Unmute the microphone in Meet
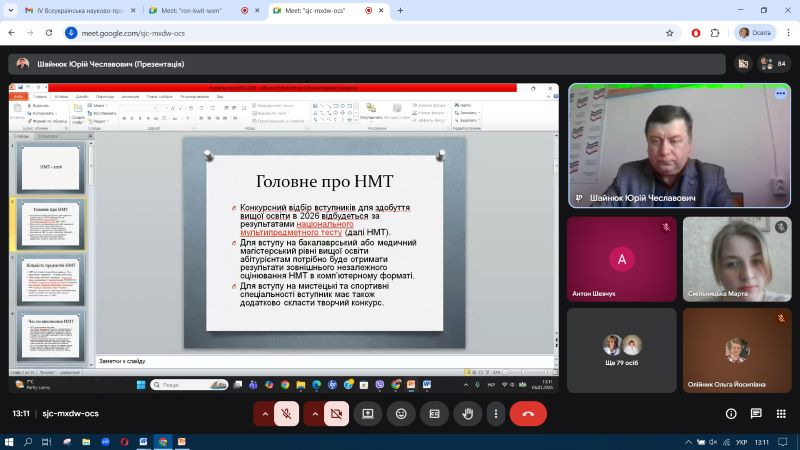The image size is (800, 450). [288, 413]
